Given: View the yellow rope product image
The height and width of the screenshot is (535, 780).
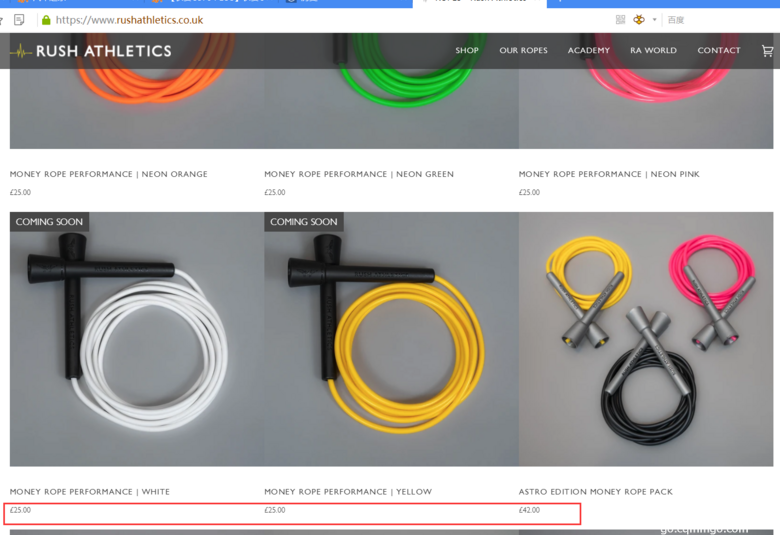Looking at the screenshot, I should point(391,339).
